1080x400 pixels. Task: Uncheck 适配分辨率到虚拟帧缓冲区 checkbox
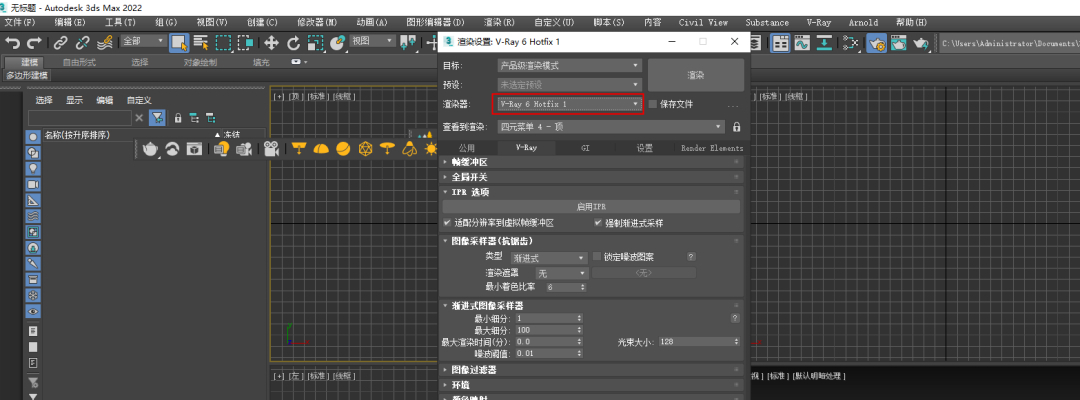(x=448, y=223)
